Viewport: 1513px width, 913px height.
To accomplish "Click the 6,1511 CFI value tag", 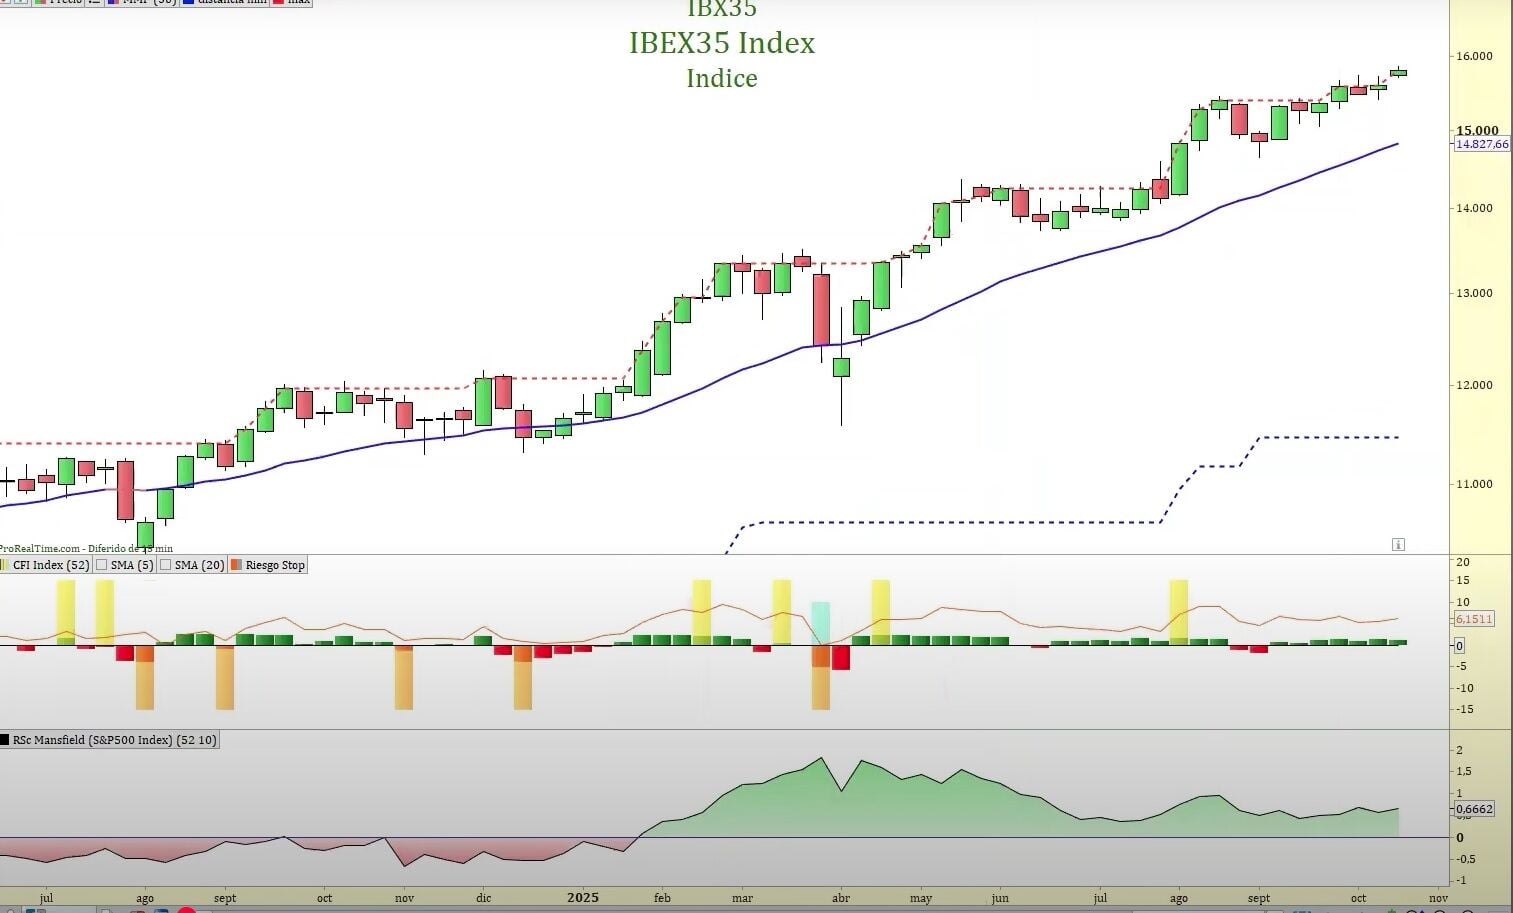I will coord(1474,619).
